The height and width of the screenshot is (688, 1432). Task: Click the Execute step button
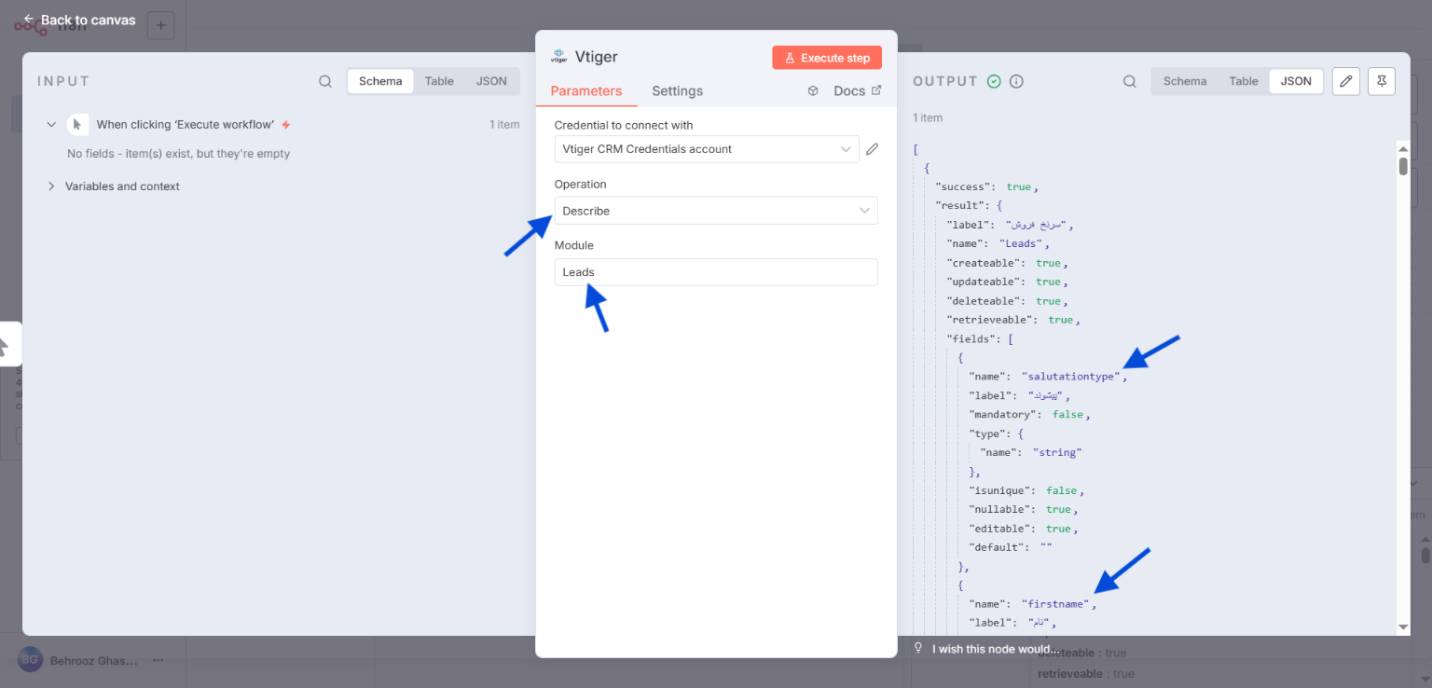coord(826,58)
